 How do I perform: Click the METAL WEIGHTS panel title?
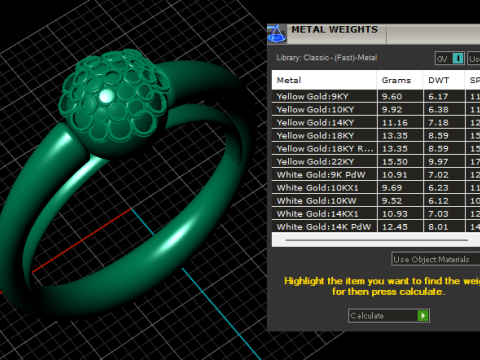(x=335, y=30)
